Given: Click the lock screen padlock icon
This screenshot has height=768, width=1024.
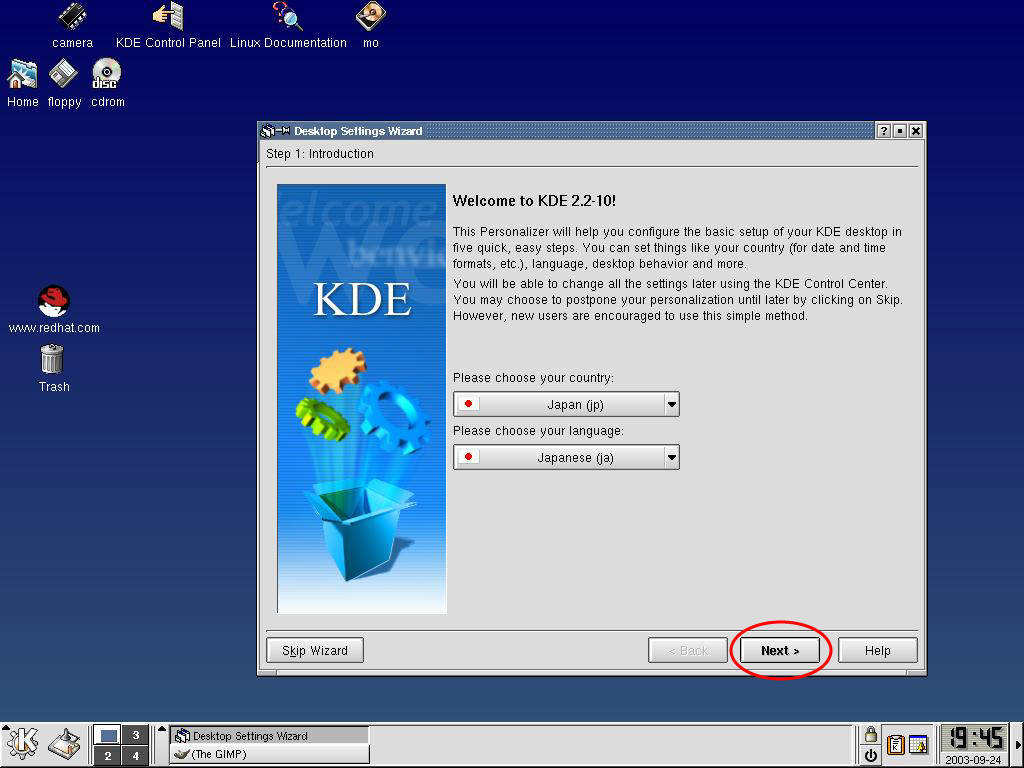Looking at the screenshot, I should click(871, 735).
